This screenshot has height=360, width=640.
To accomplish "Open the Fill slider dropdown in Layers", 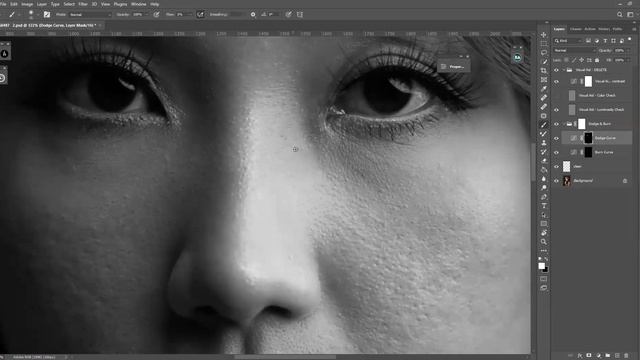I will [x=627, y=60].
